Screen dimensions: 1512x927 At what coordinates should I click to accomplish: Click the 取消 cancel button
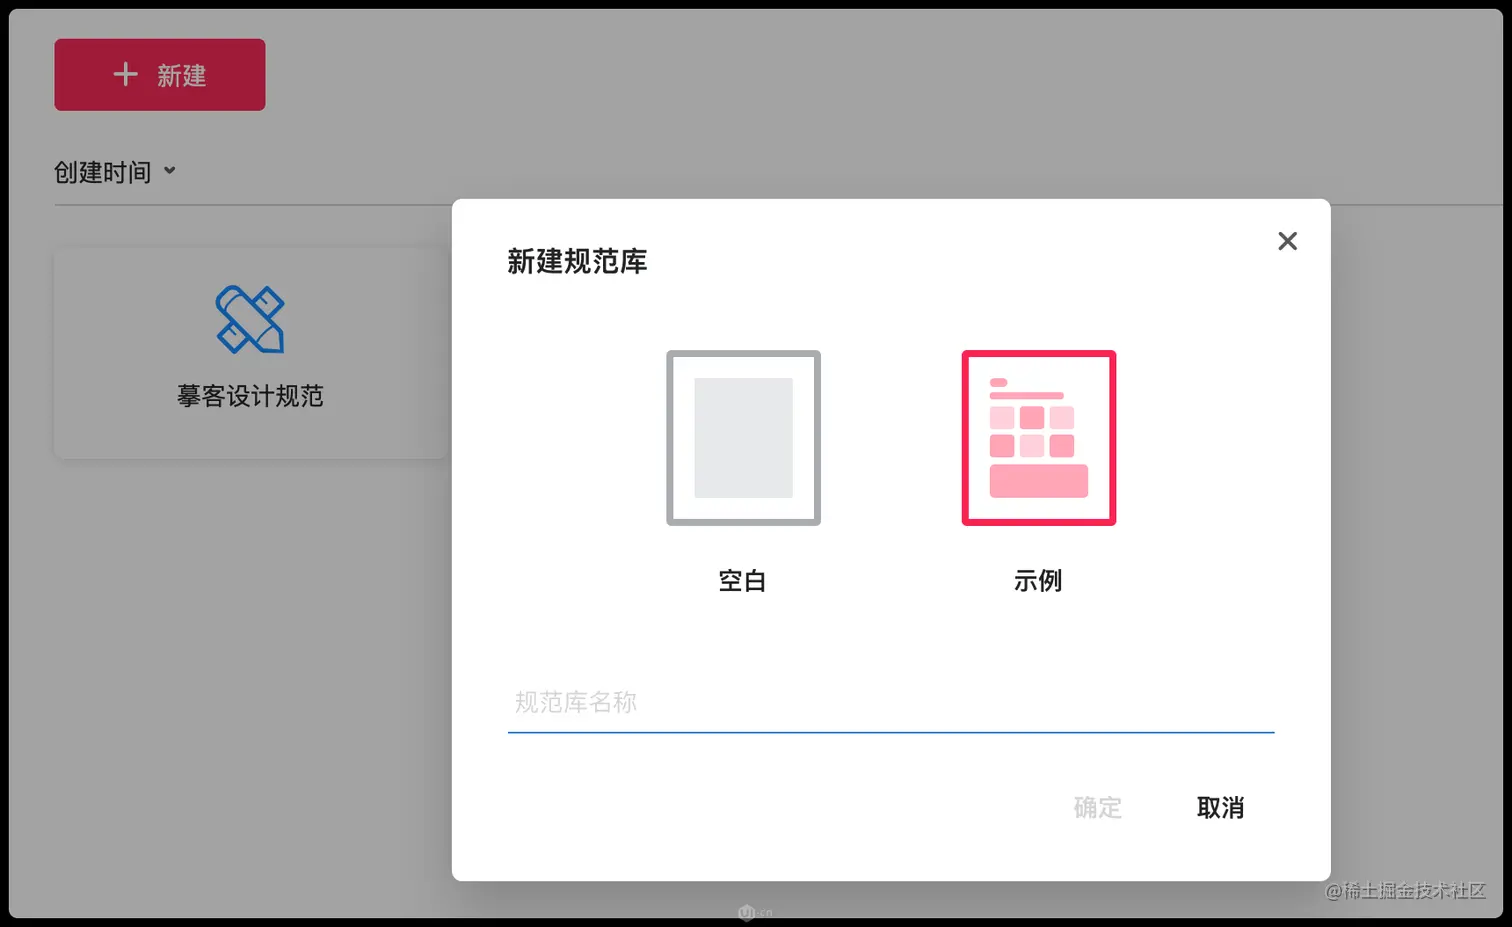click(x=1220, y=808)
